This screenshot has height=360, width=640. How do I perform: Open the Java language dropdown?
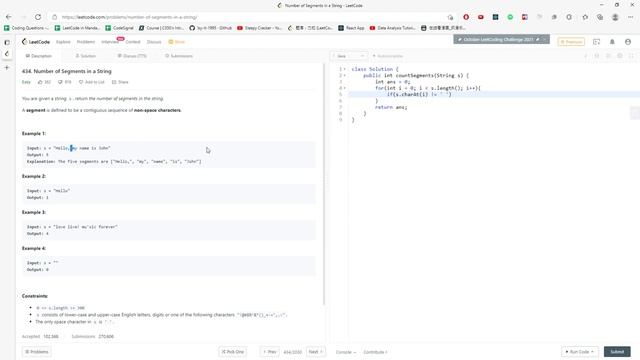click(349, 56)
